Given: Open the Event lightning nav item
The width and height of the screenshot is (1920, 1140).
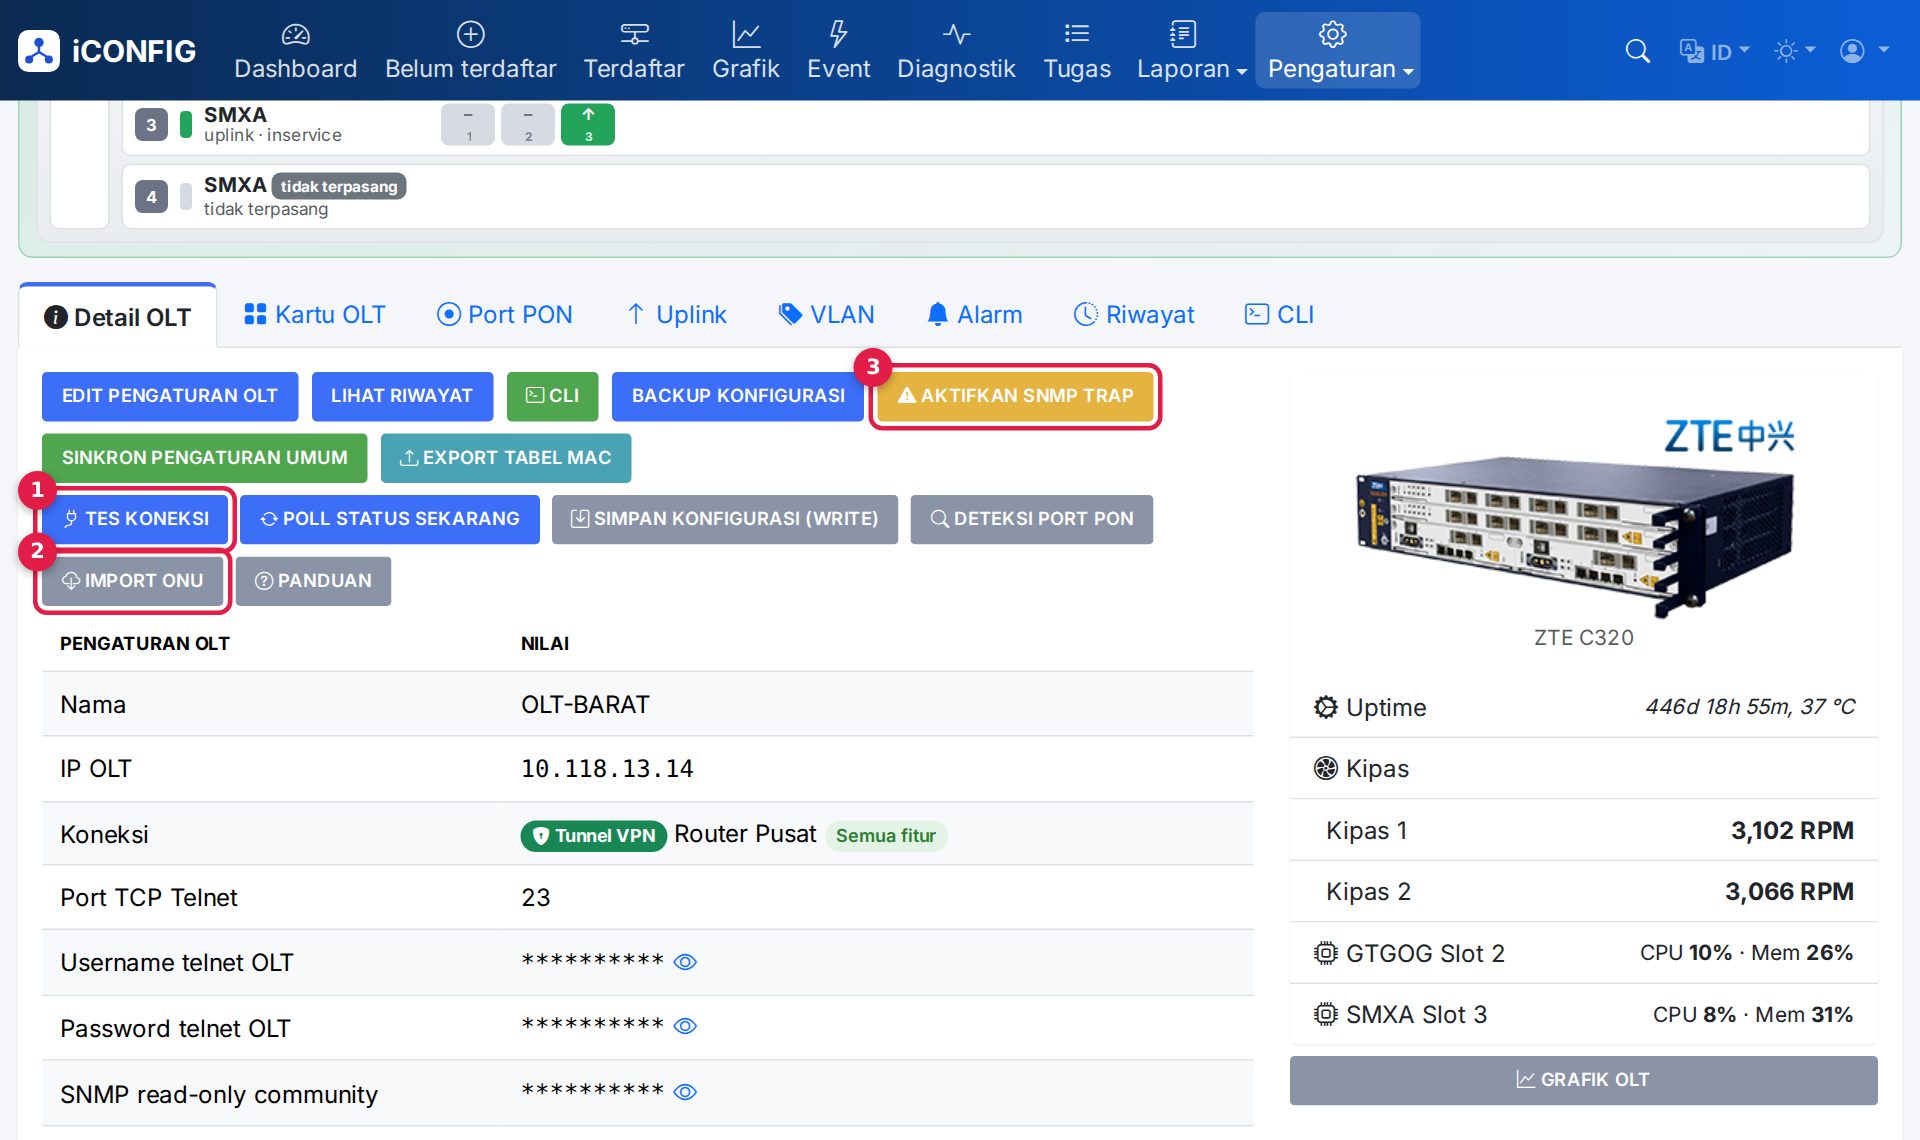Looking at the screenshot, I should pyautogui.click(x=838, y=51).
